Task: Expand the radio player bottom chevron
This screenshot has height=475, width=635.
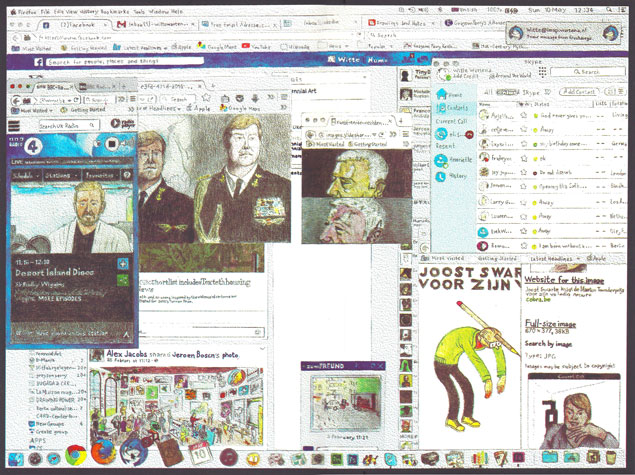Action: (126, 334)
